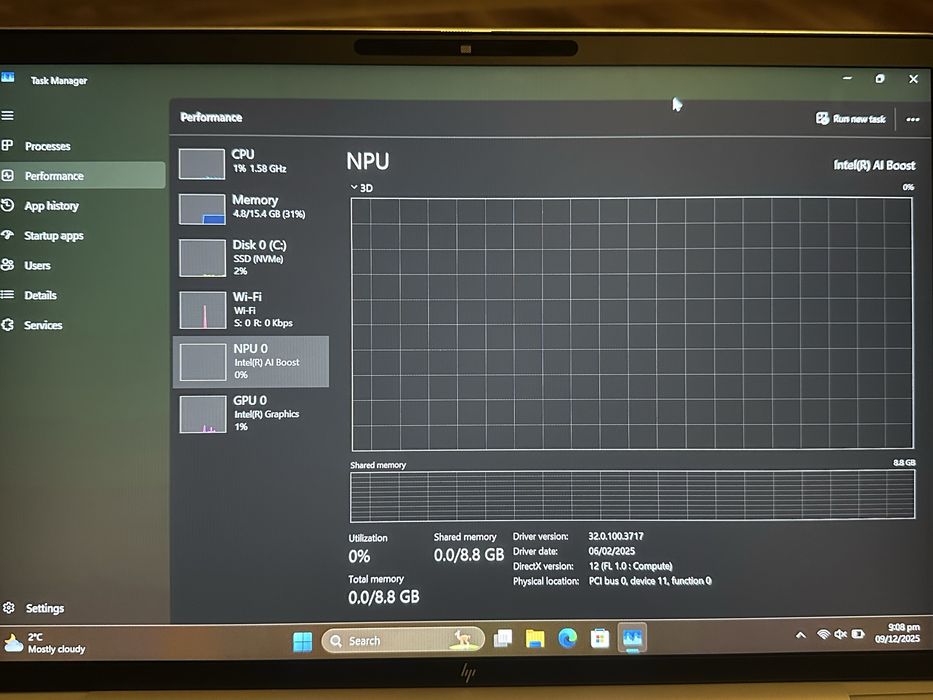The height and width of the screenshot is (700, 933).
Task: Click Task Manager taskbar icon
Action: 632,638
